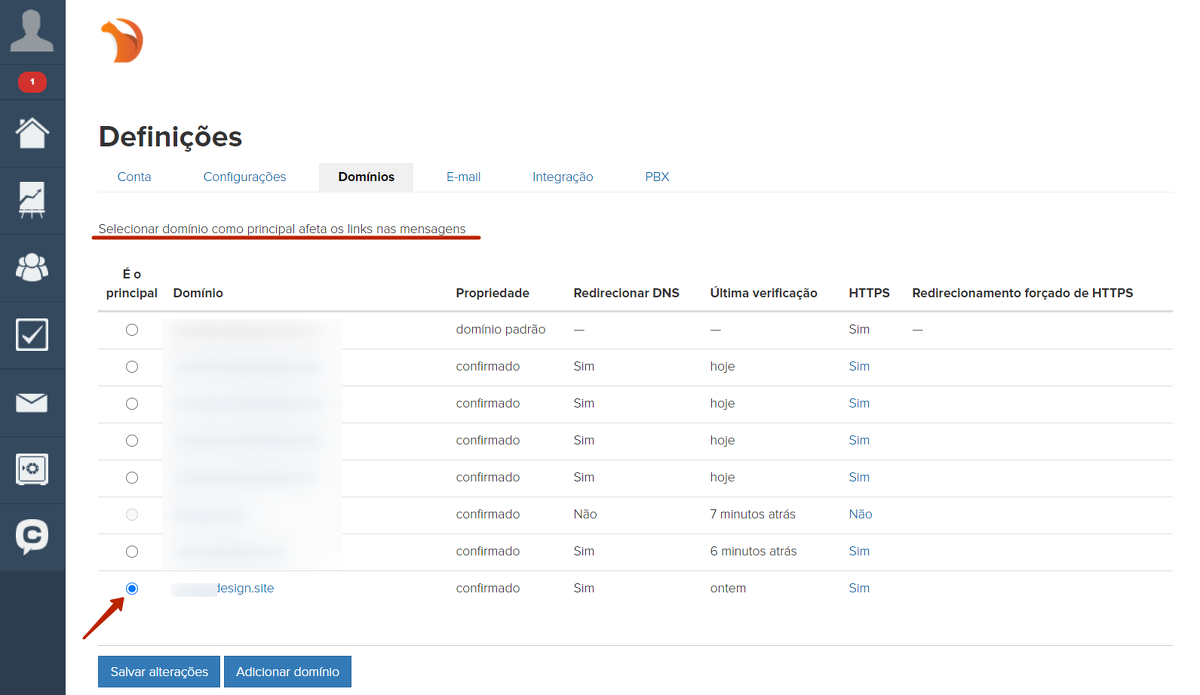Select radio button for design.site domain
This screenshot has width=1200, height=695.
[132, 589]
